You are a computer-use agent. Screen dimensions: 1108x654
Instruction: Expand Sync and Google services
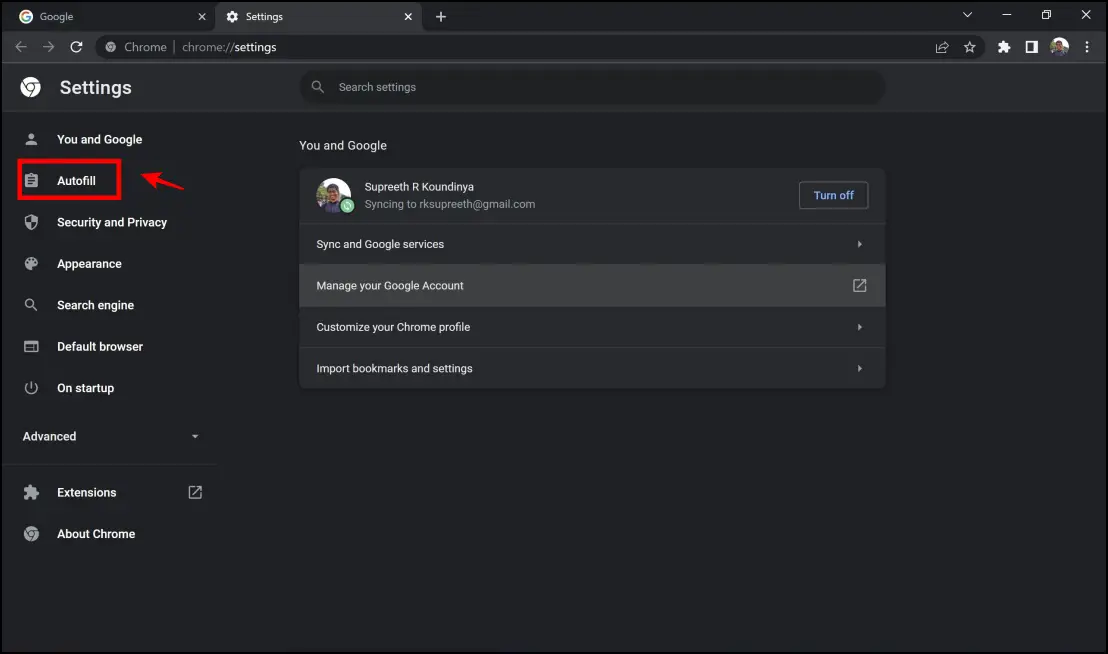[x=592, y=243]
